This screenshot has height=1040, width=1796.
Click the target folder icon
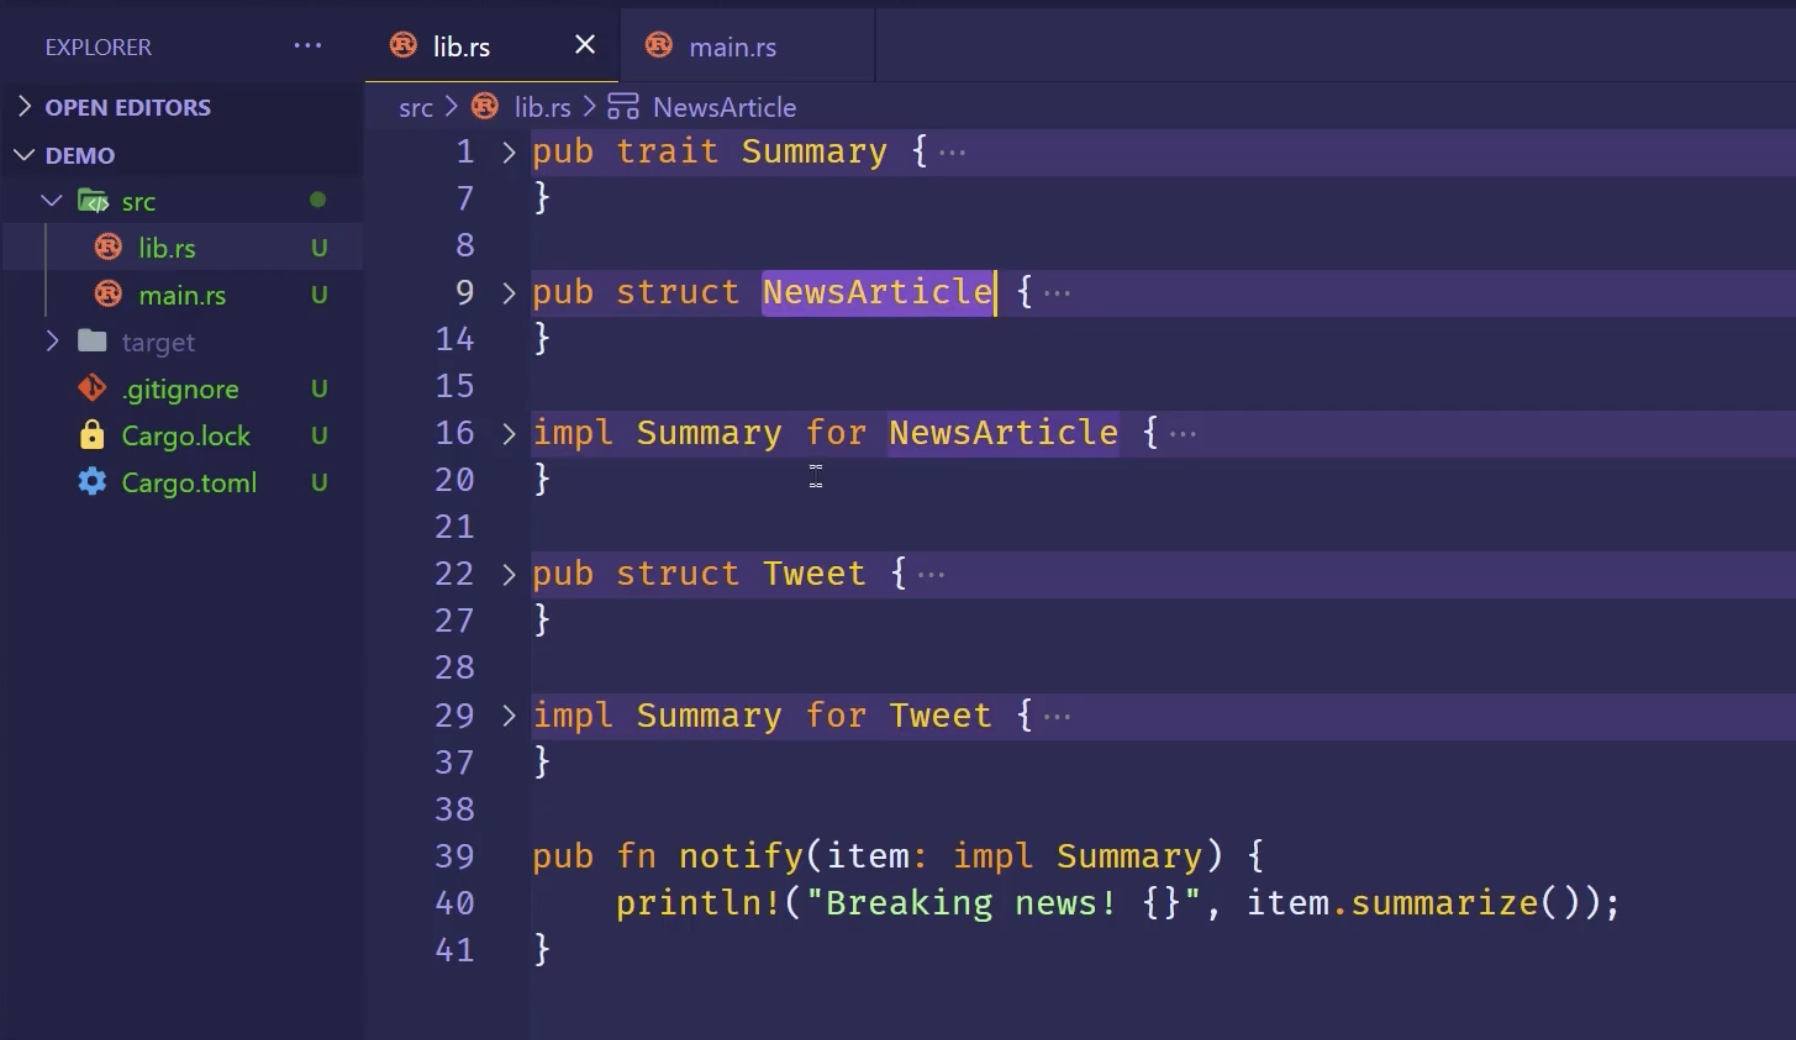pyautogui.click(x=92, y=341)
